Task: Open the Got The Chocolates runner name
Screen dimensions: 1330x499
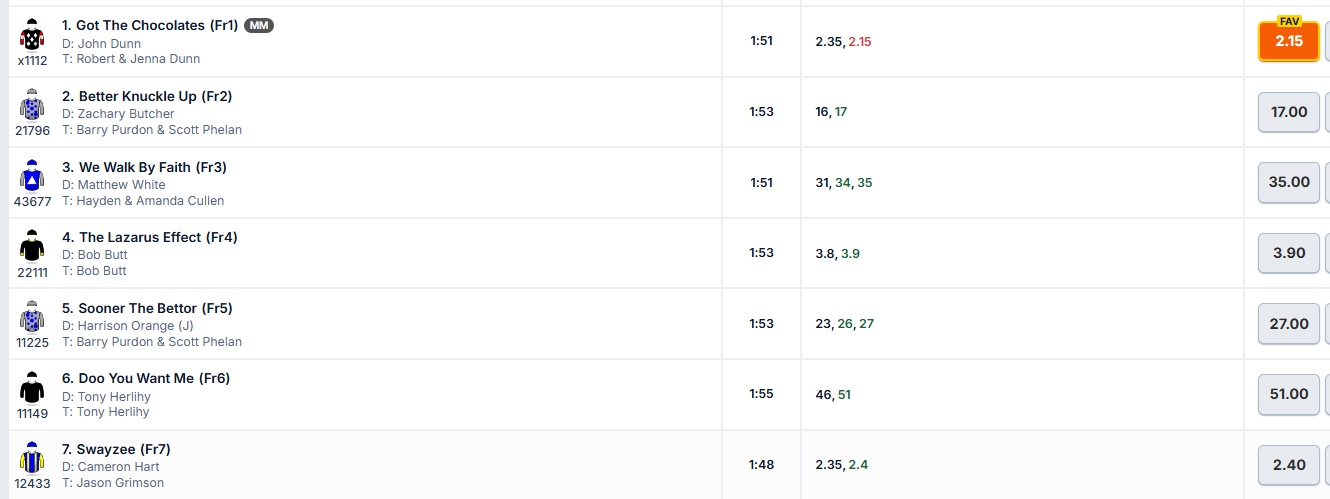Action: tap(150, 25)
